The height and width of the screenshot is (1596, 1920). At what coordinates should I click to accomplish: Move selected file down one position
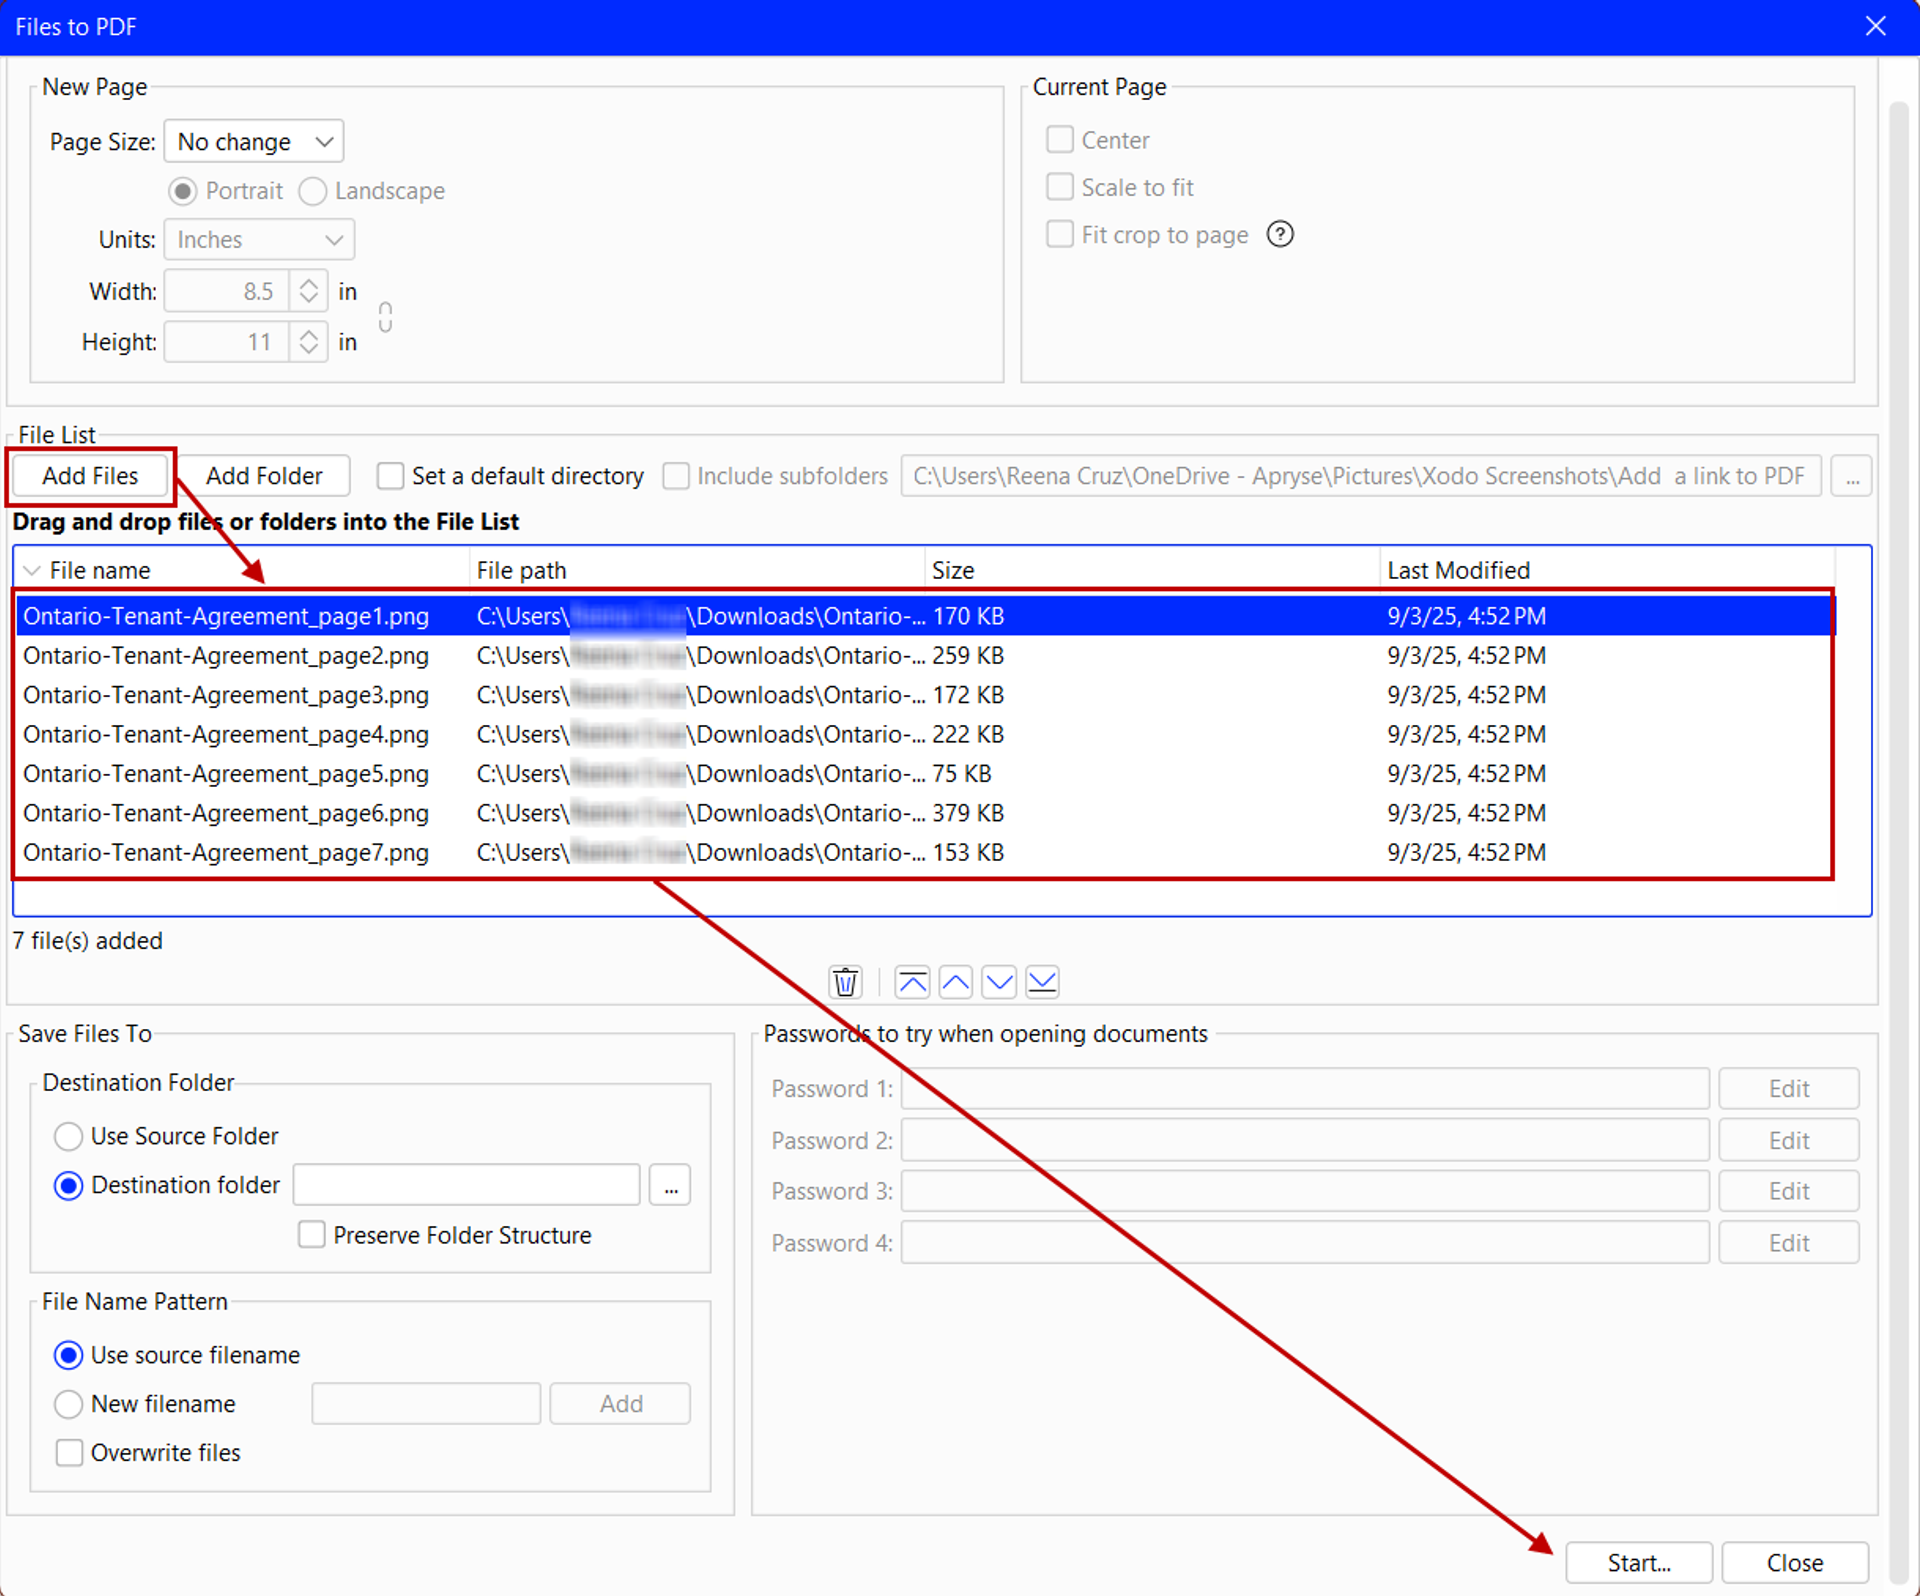click(x=999, y=983)
